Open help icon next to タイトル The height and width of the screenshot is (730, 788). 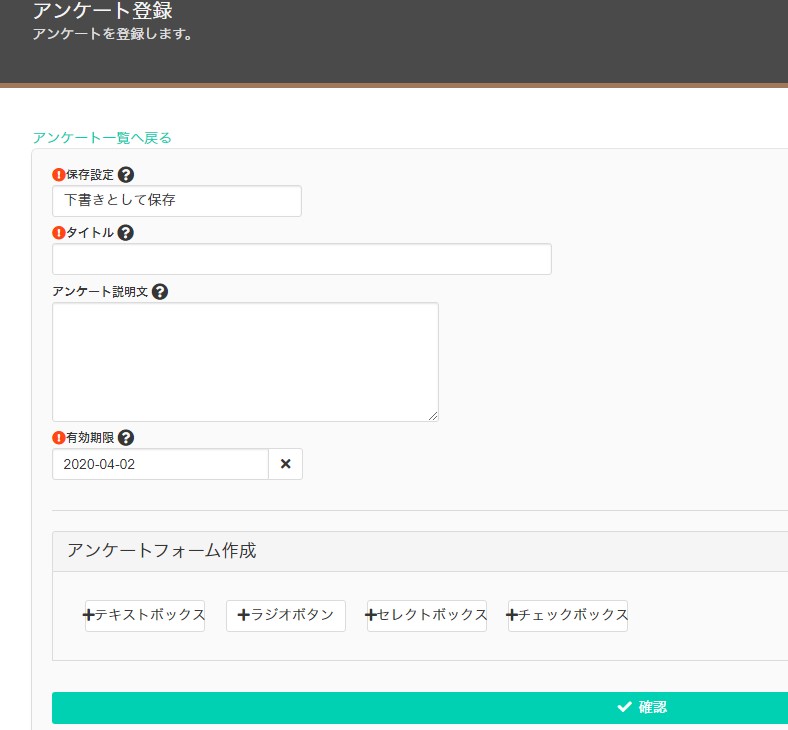pyautogui.click(x=126, y=233)
